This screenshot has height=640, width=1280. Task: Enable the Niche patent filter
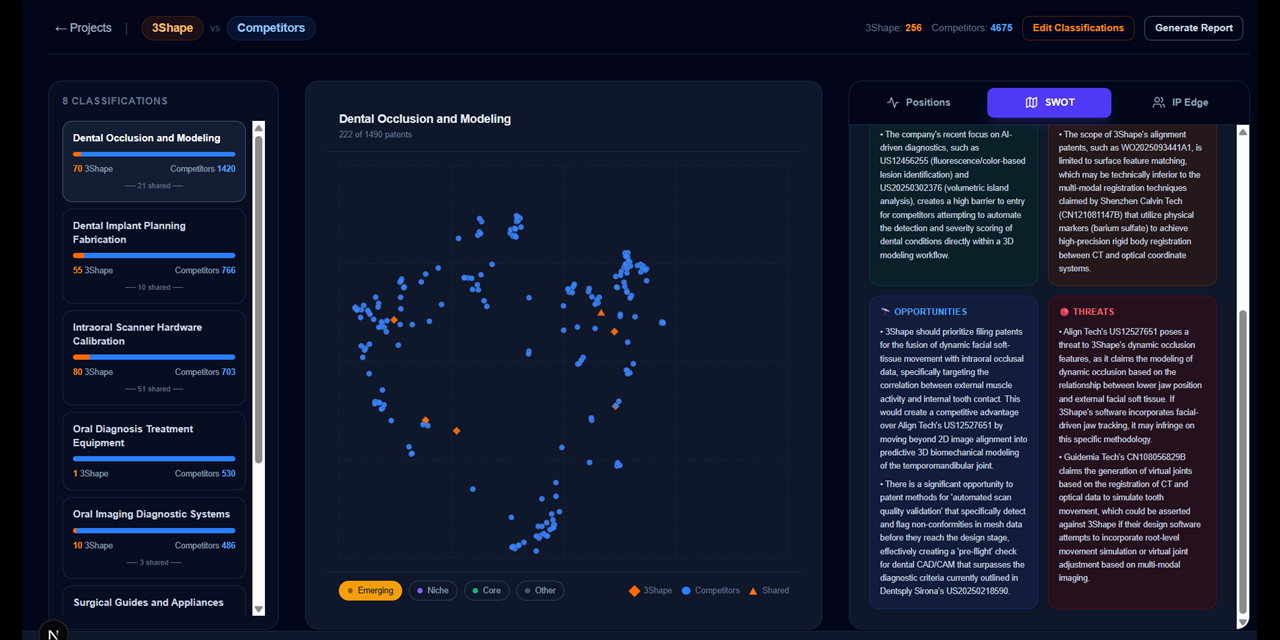[x=433, y=590]
